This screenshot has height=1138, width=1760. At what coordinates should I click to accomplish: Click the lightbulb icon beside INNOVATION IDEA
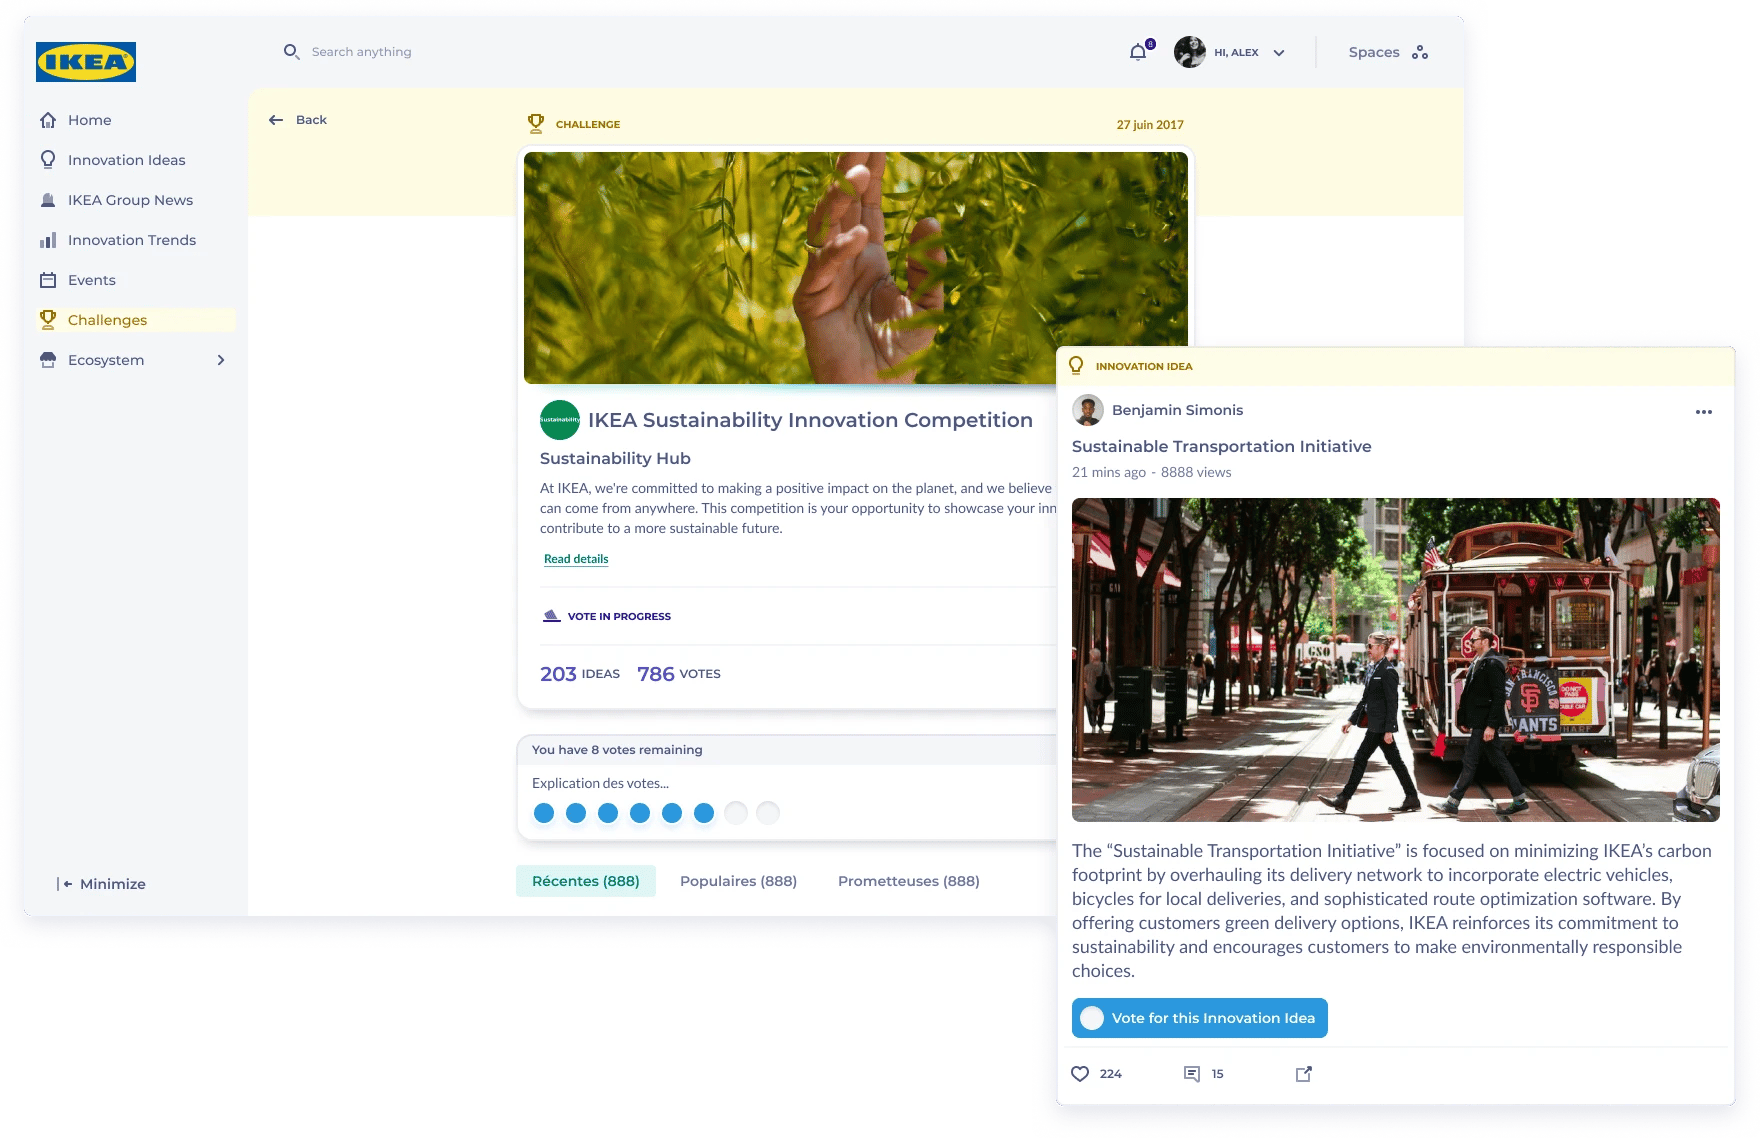pos(1076,366)
